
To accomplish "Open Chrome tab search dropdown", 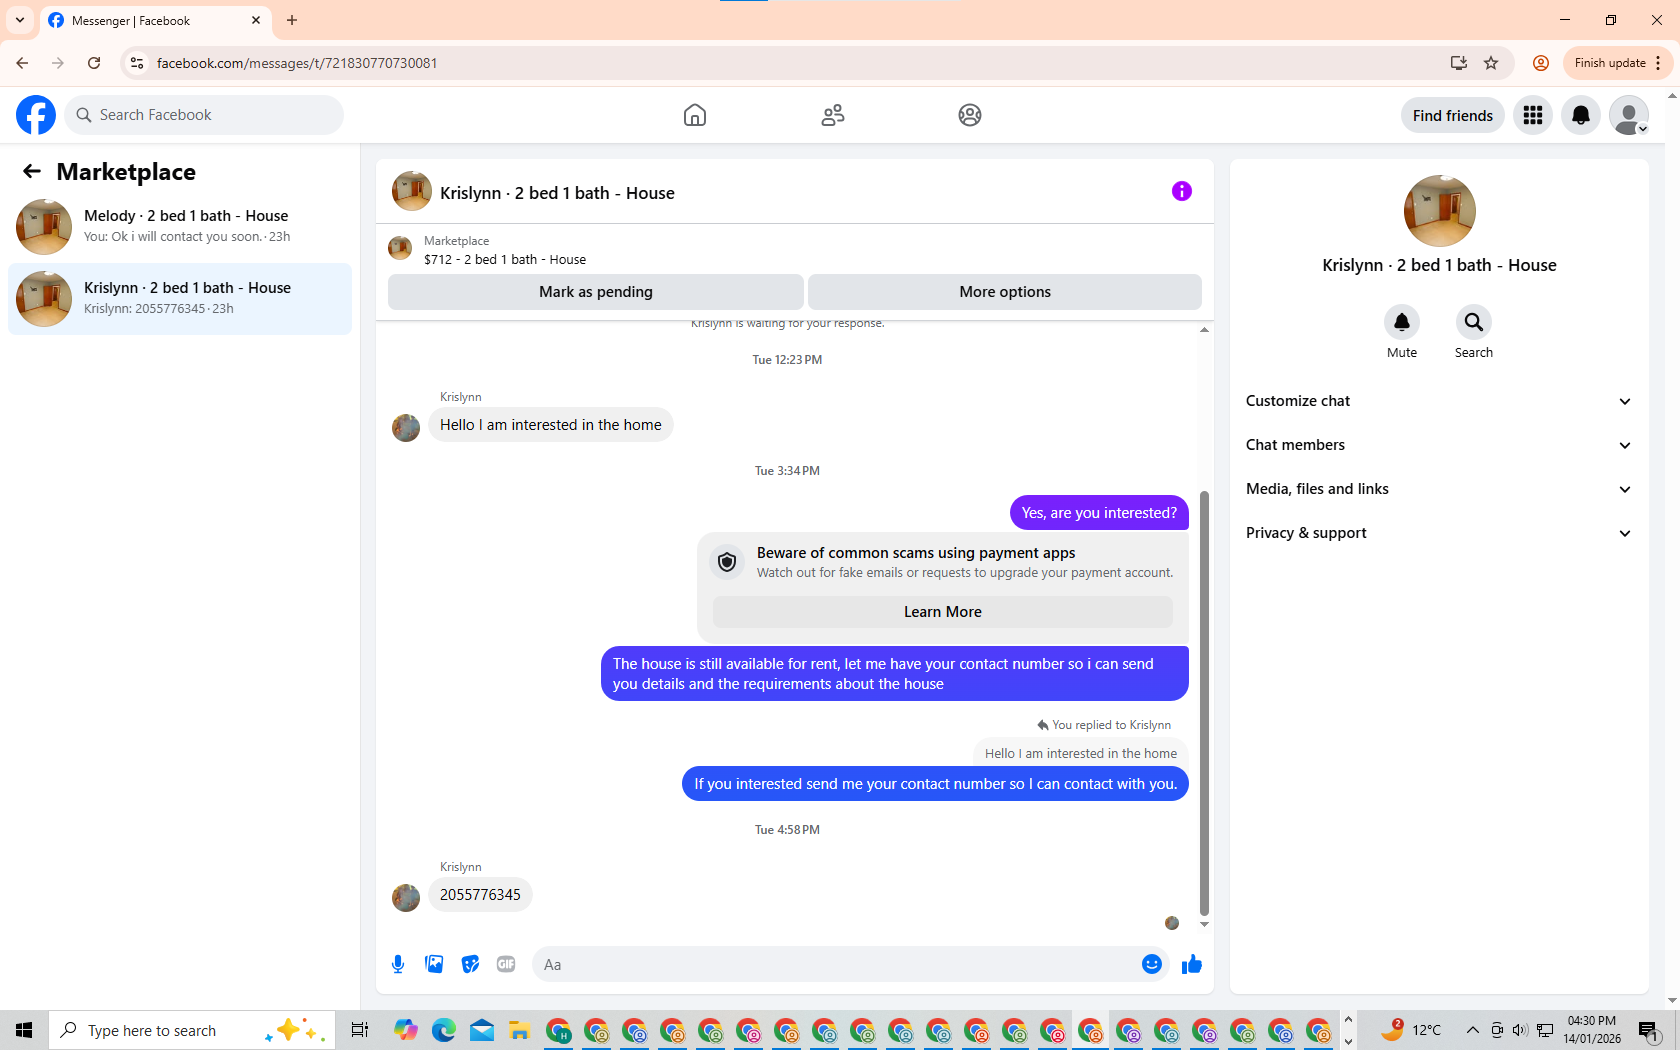I will [x=20, y=20].
